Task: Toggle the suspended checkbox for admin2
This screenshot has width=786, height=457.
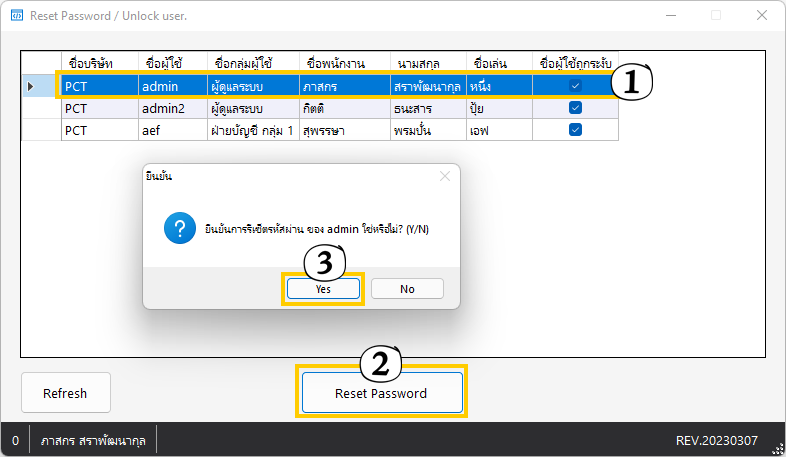Action: (575, 108)
